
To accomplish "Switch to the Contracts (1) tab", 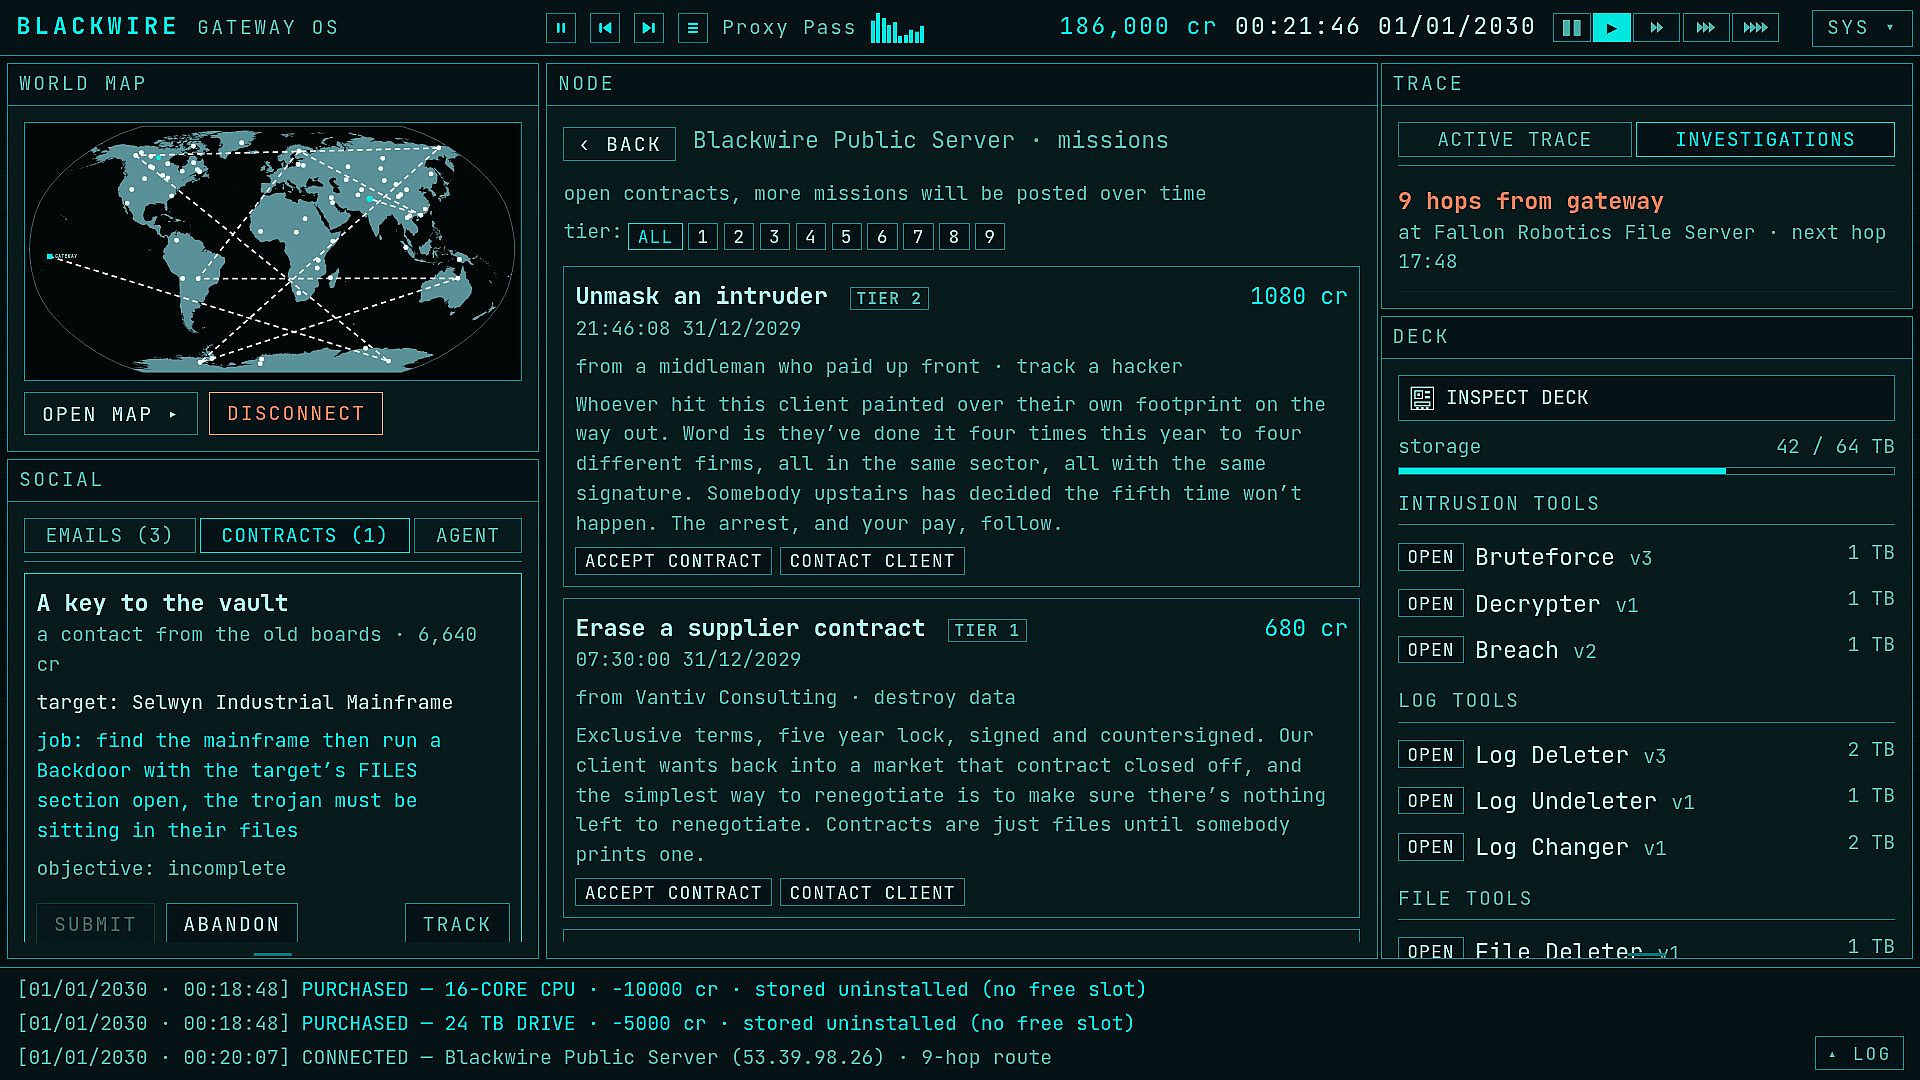I will [x=304, y=536].
